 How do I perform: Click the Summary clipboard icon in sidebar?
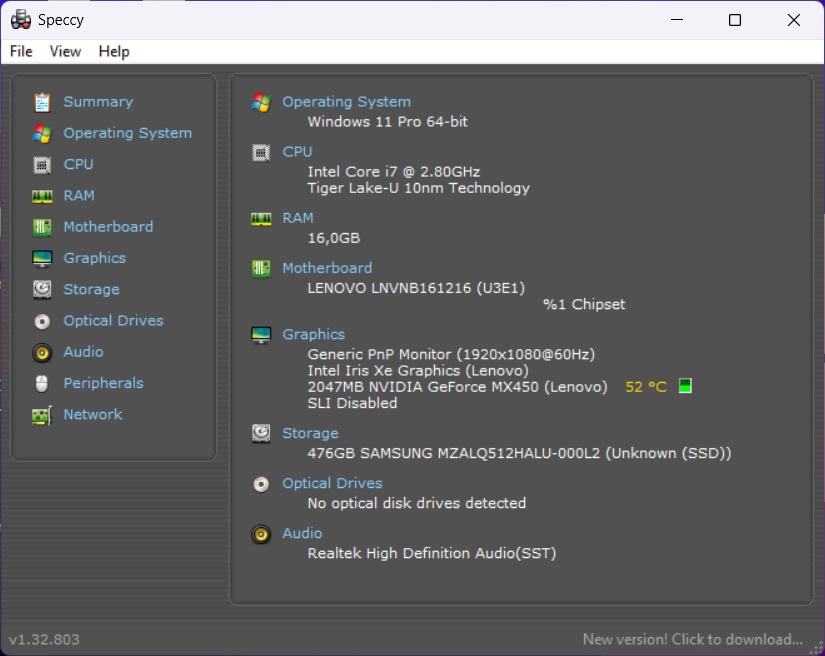click(x=42, y=102)
